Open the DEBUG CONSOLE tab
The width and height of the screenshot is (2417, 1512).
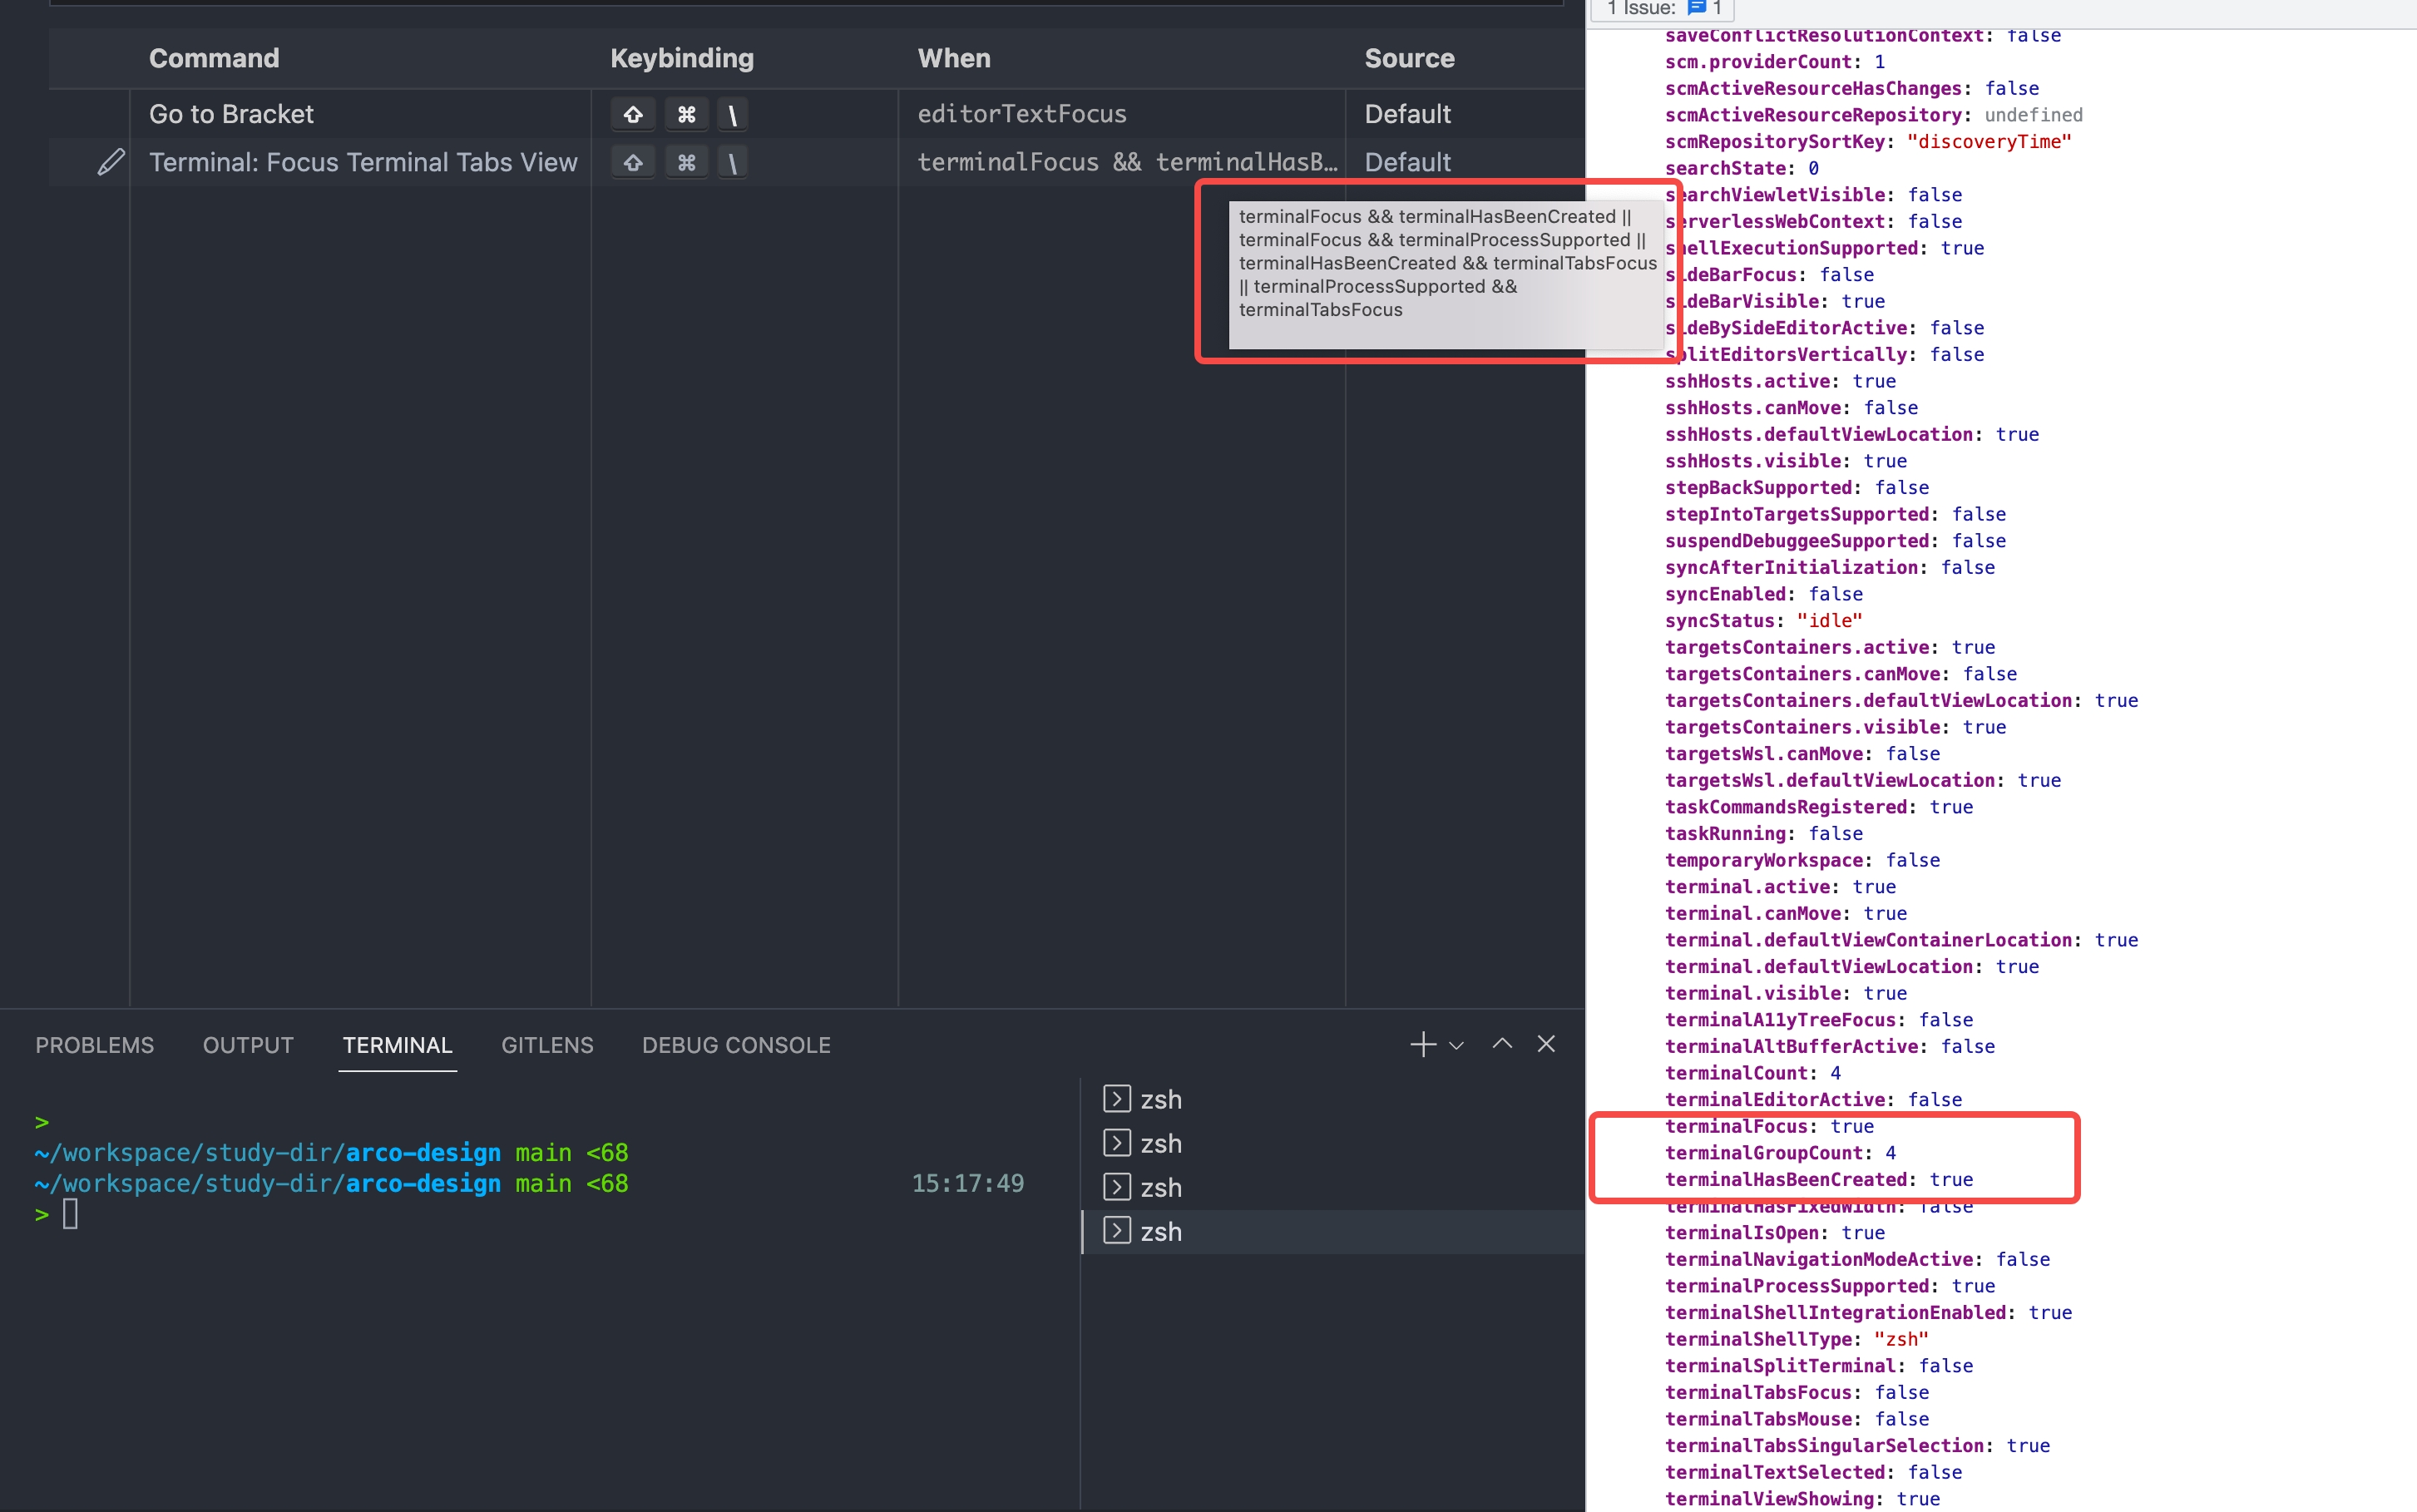[735, 1045]
